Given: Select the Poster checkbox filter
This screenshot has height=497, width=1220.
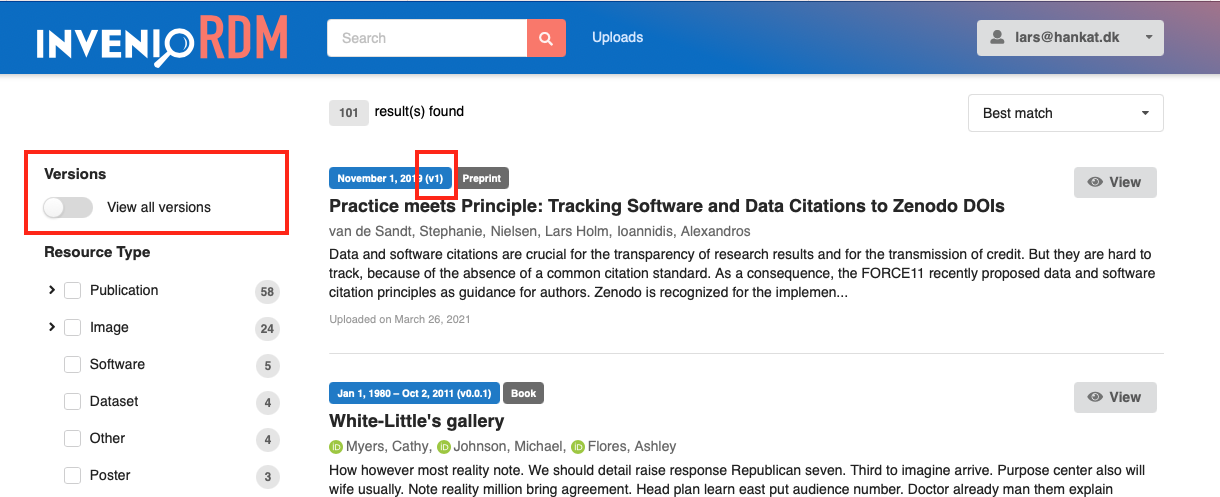Looking at the screenshot, I should coord(72,475).
